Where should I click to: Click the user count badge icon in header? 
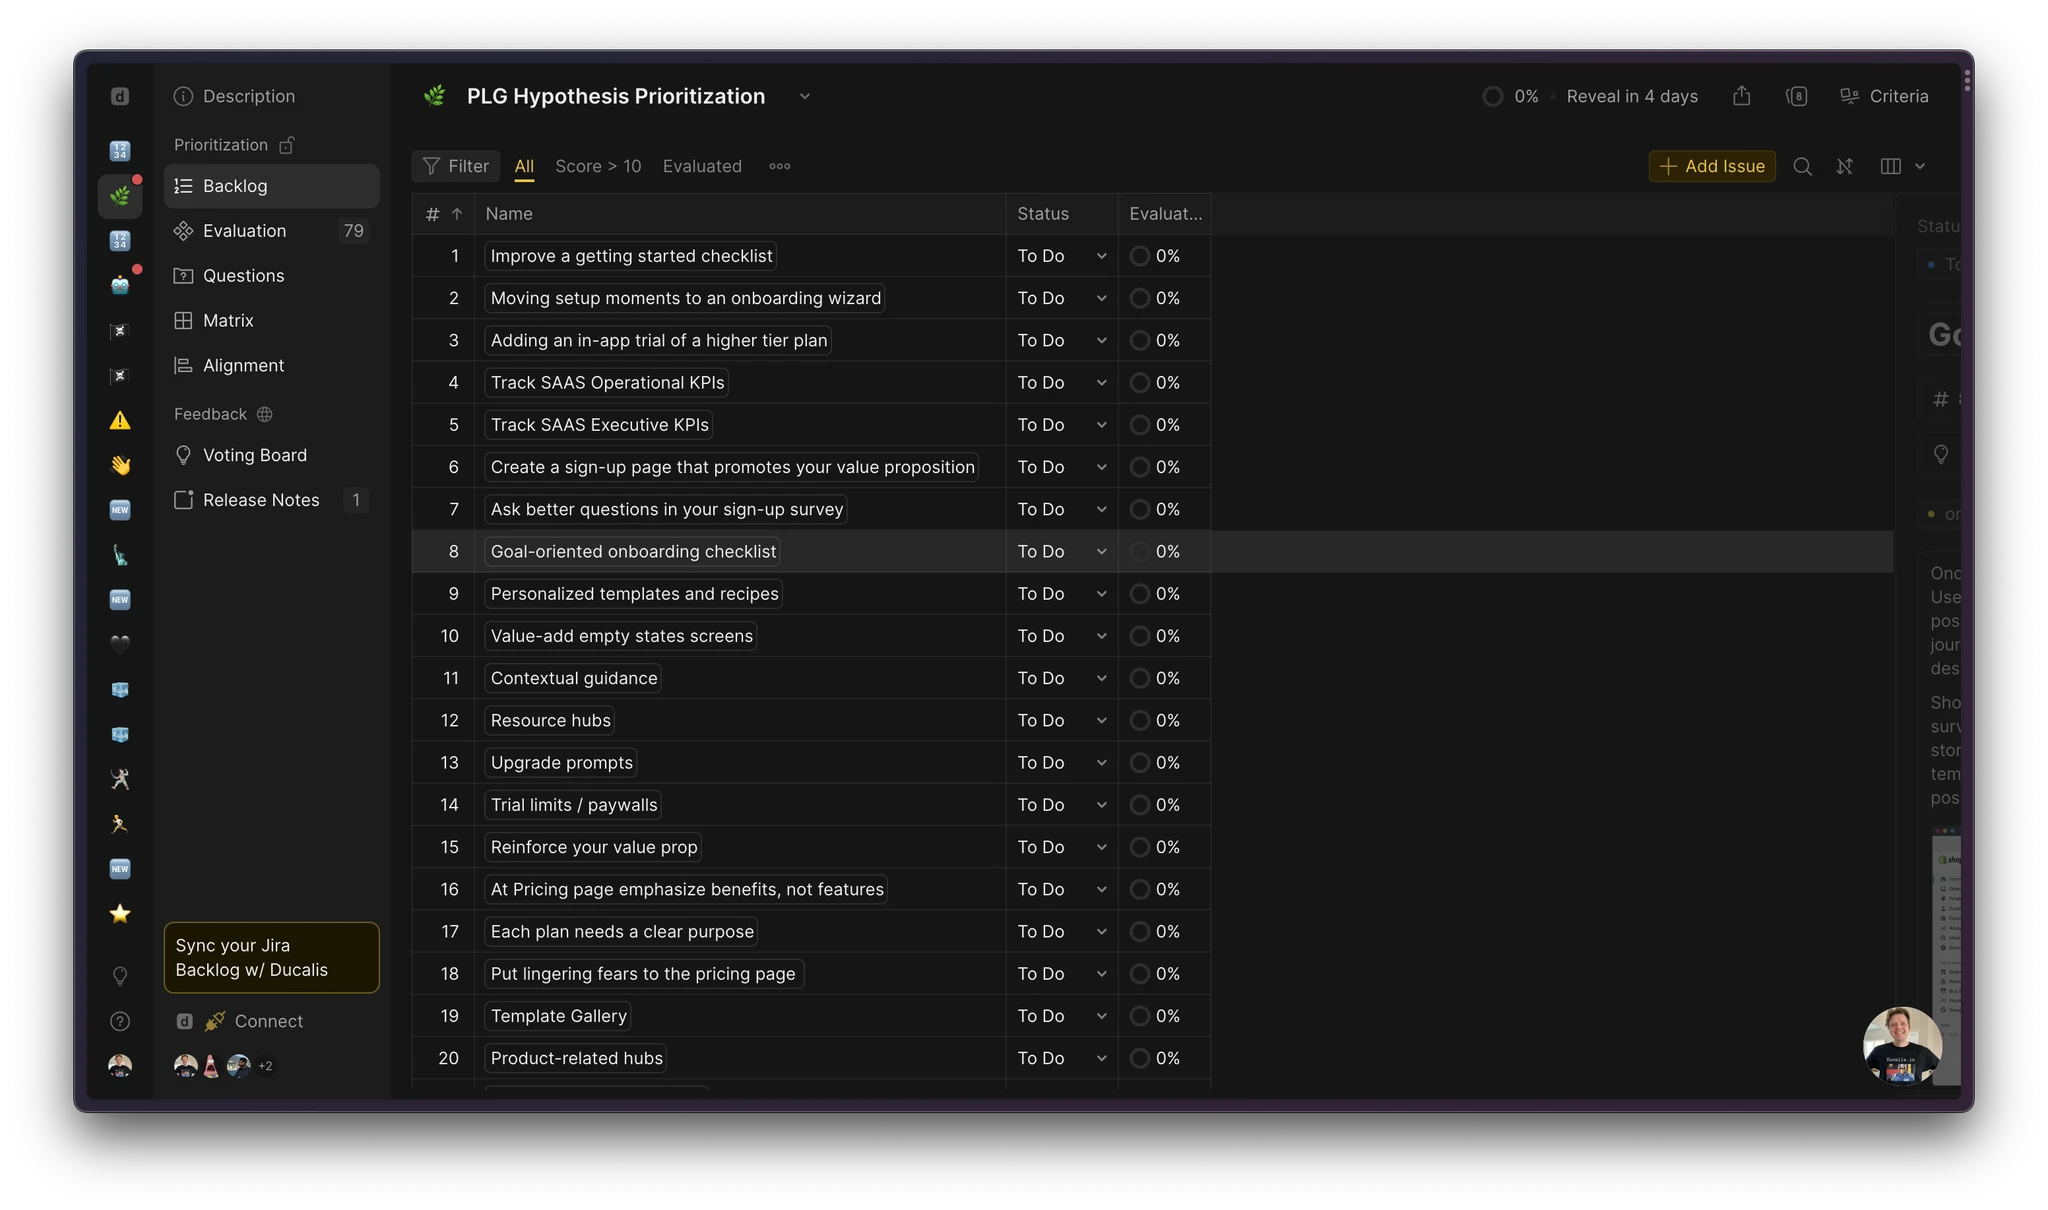coord(1797,96)
